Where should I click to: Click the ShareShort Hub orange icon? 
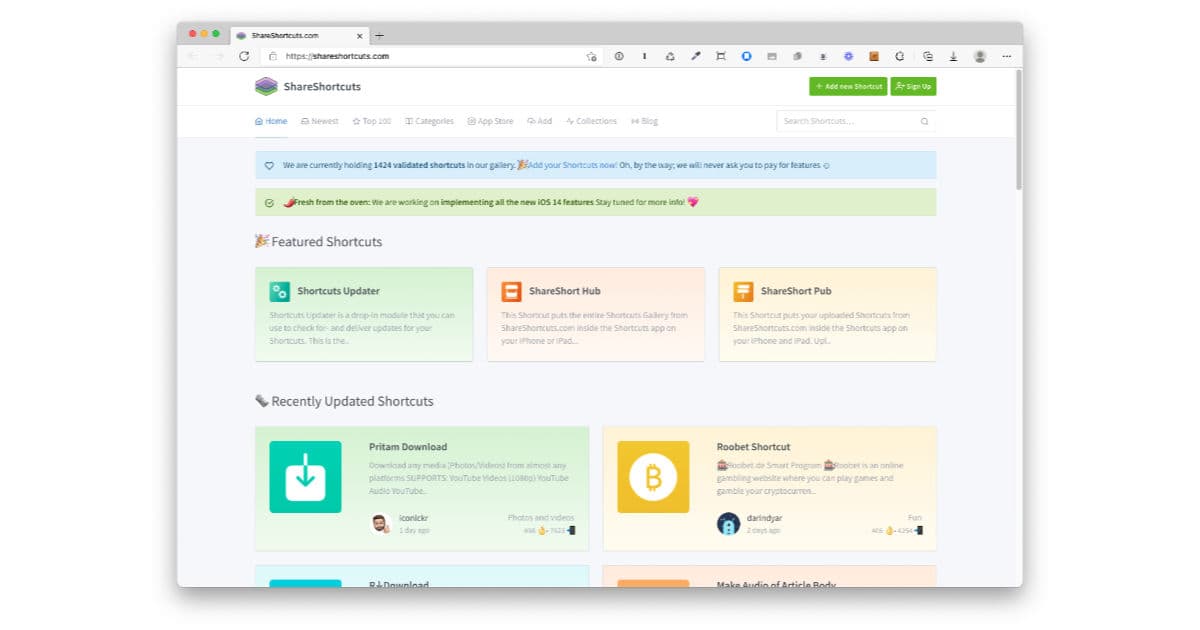click(511, 291)
